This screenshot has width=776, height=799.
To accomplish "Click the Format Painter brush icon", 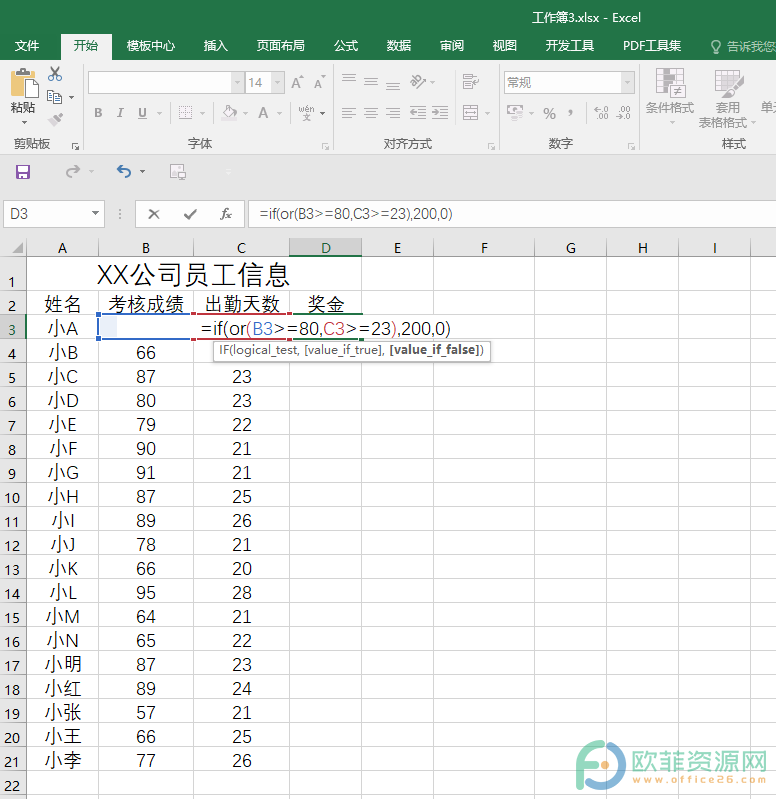I will (55, 120).
